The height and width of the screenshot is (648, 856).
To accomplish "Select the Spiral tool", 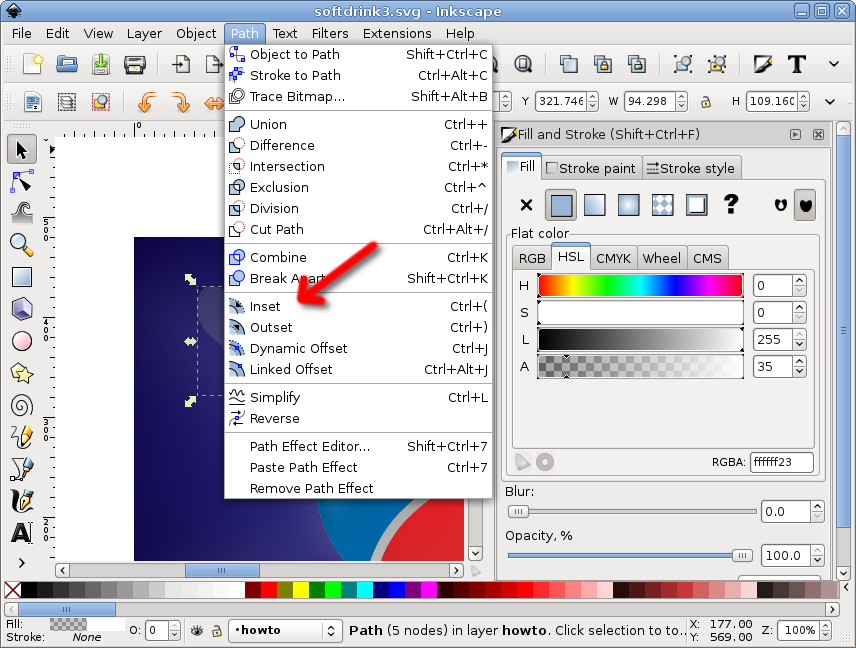I will point(22,406).
